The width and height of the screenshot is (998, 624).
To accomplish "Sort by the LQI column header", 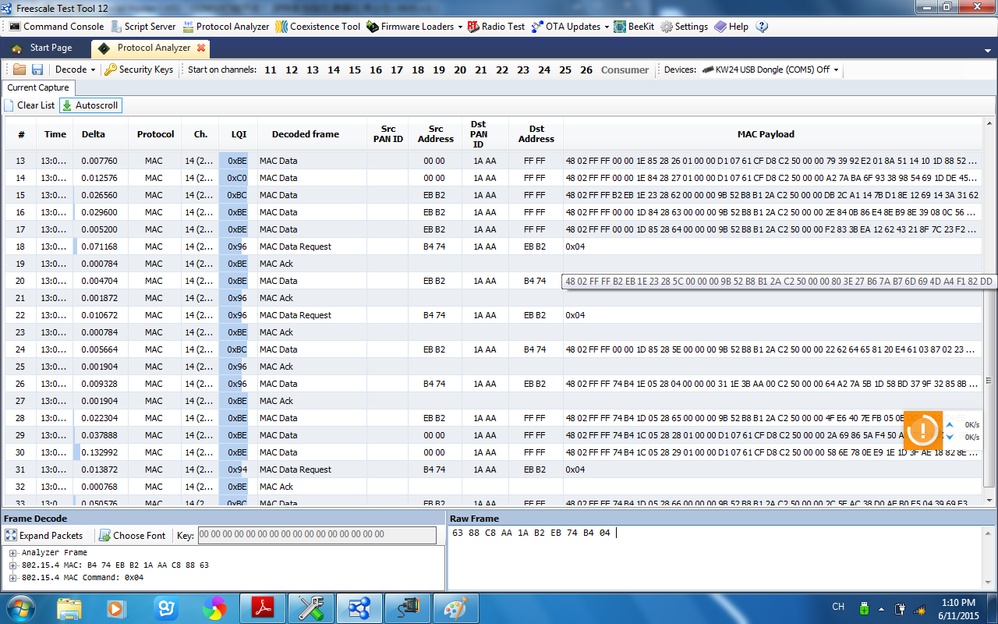I will pos(239,134).
